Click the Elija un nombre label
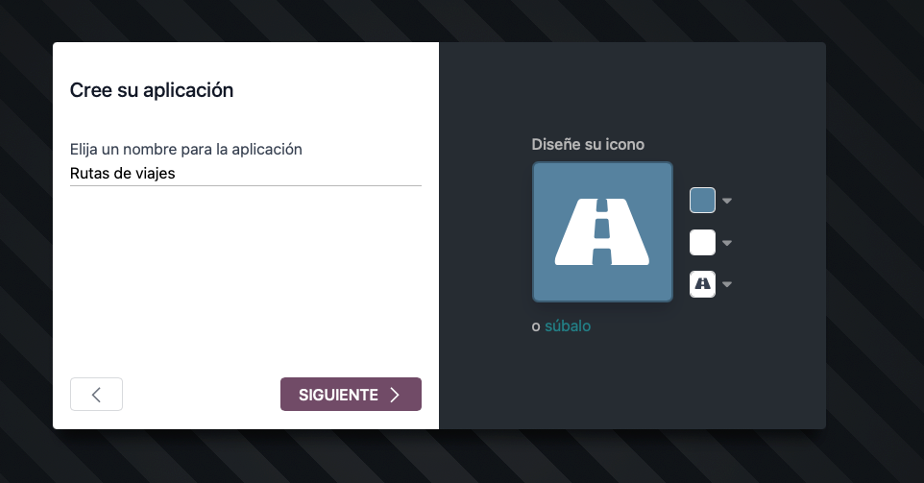The image size is (924, 483). click(186, 149)
